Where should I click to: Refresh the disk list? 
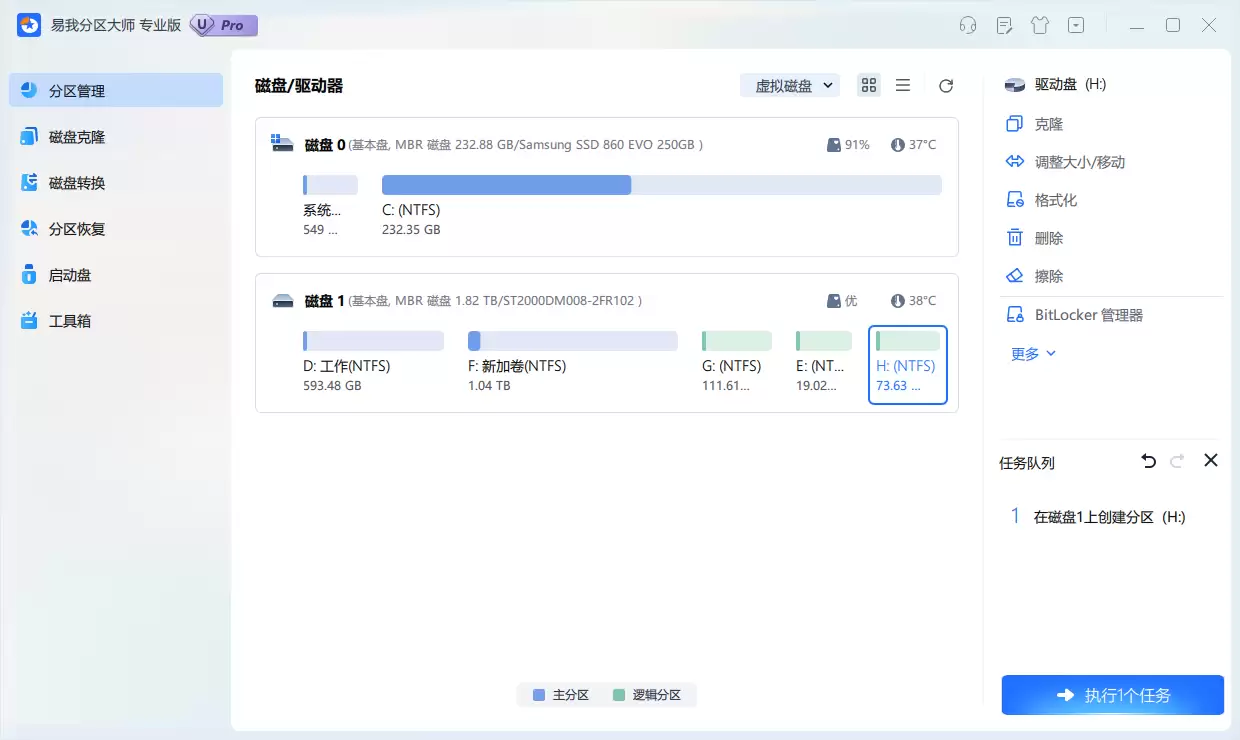[945, 85]
